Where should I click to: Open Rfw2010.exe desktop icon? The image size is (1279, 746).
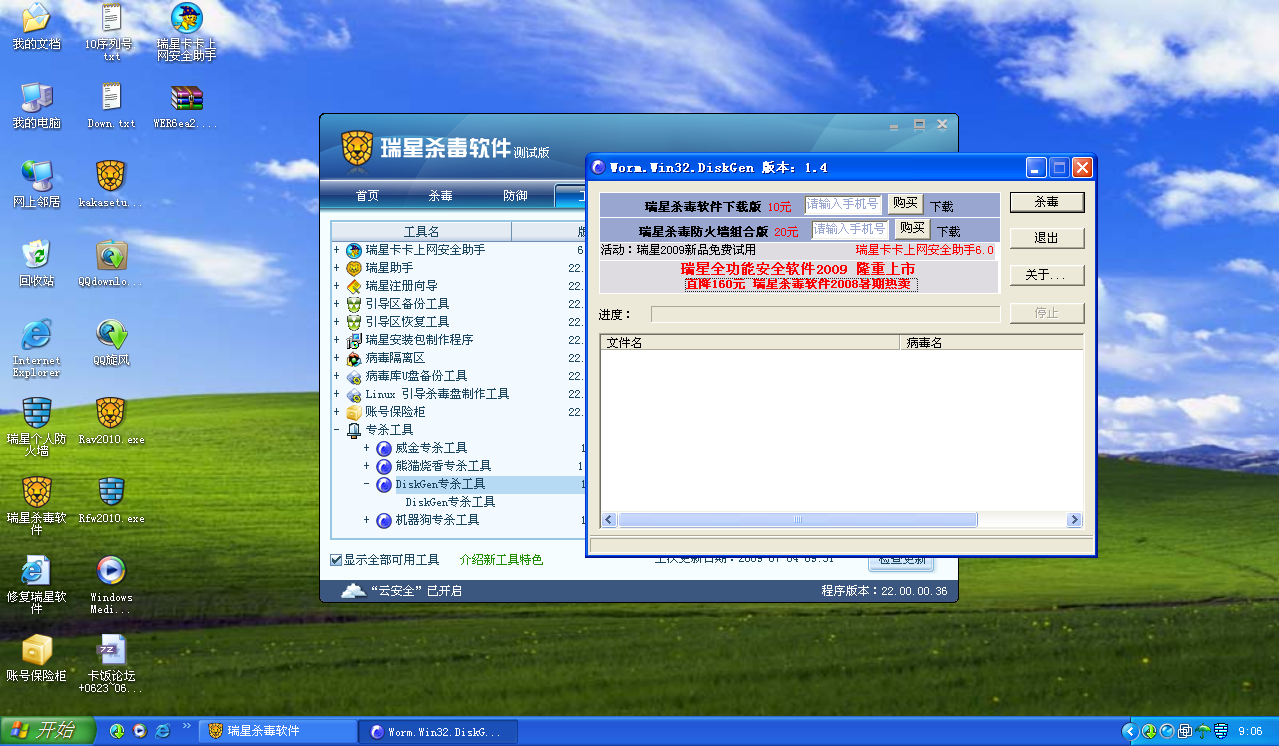click(x=111, y=500)
